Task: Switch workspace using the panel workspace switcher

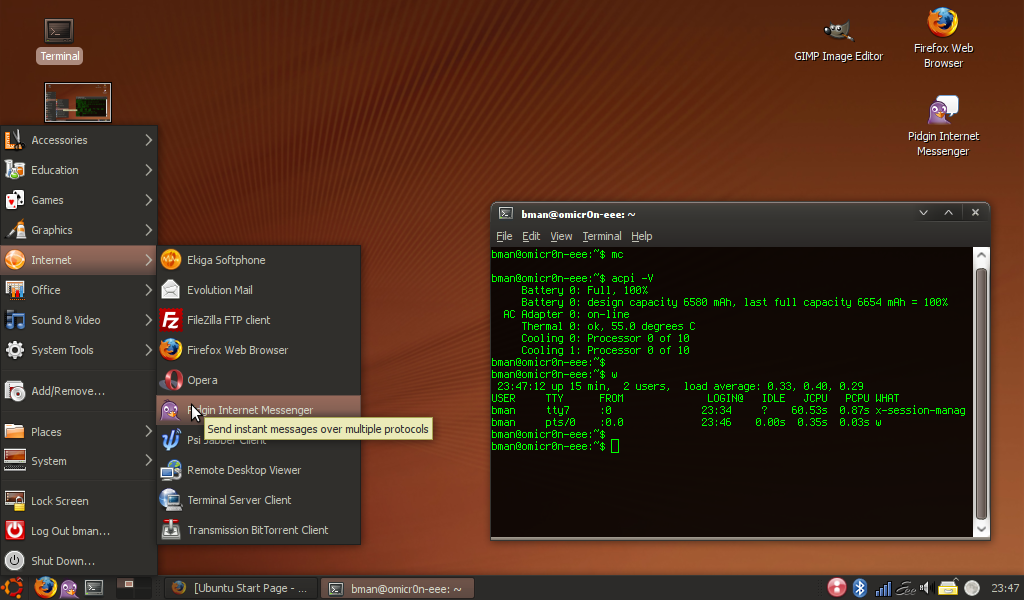Action: [x=134, y=588]
